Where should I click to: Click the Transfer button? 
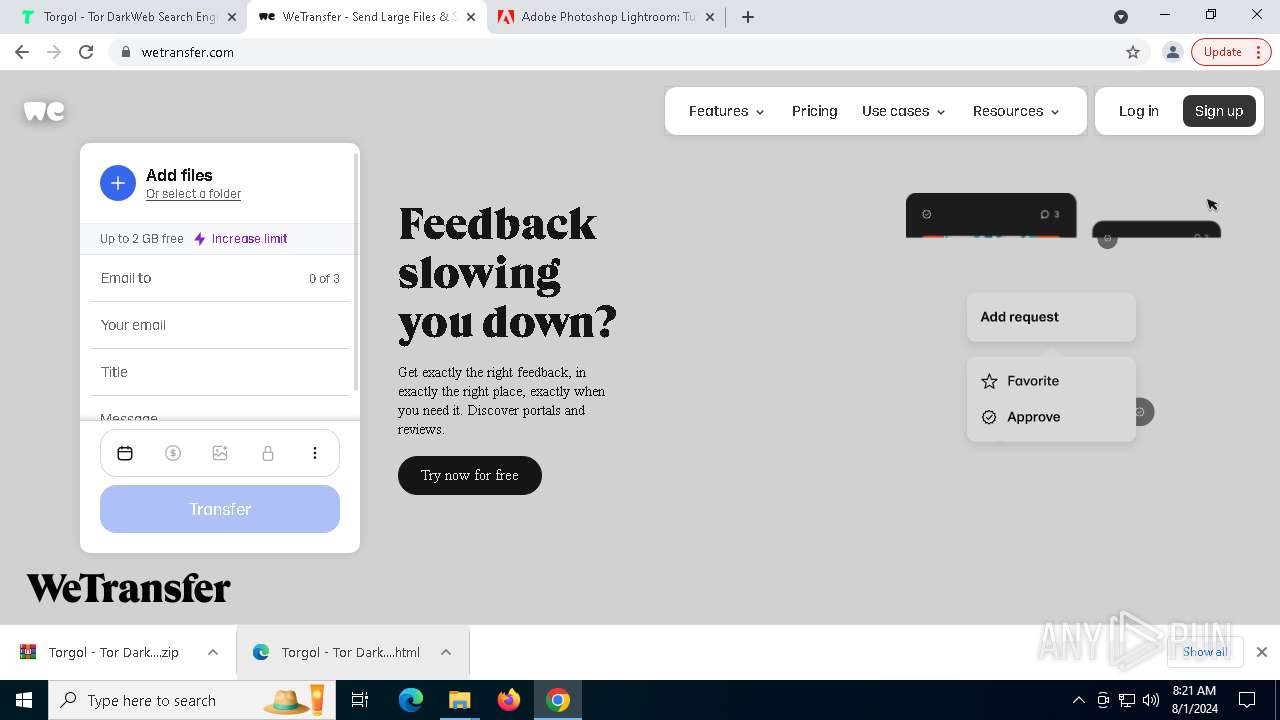coord(220,509)
